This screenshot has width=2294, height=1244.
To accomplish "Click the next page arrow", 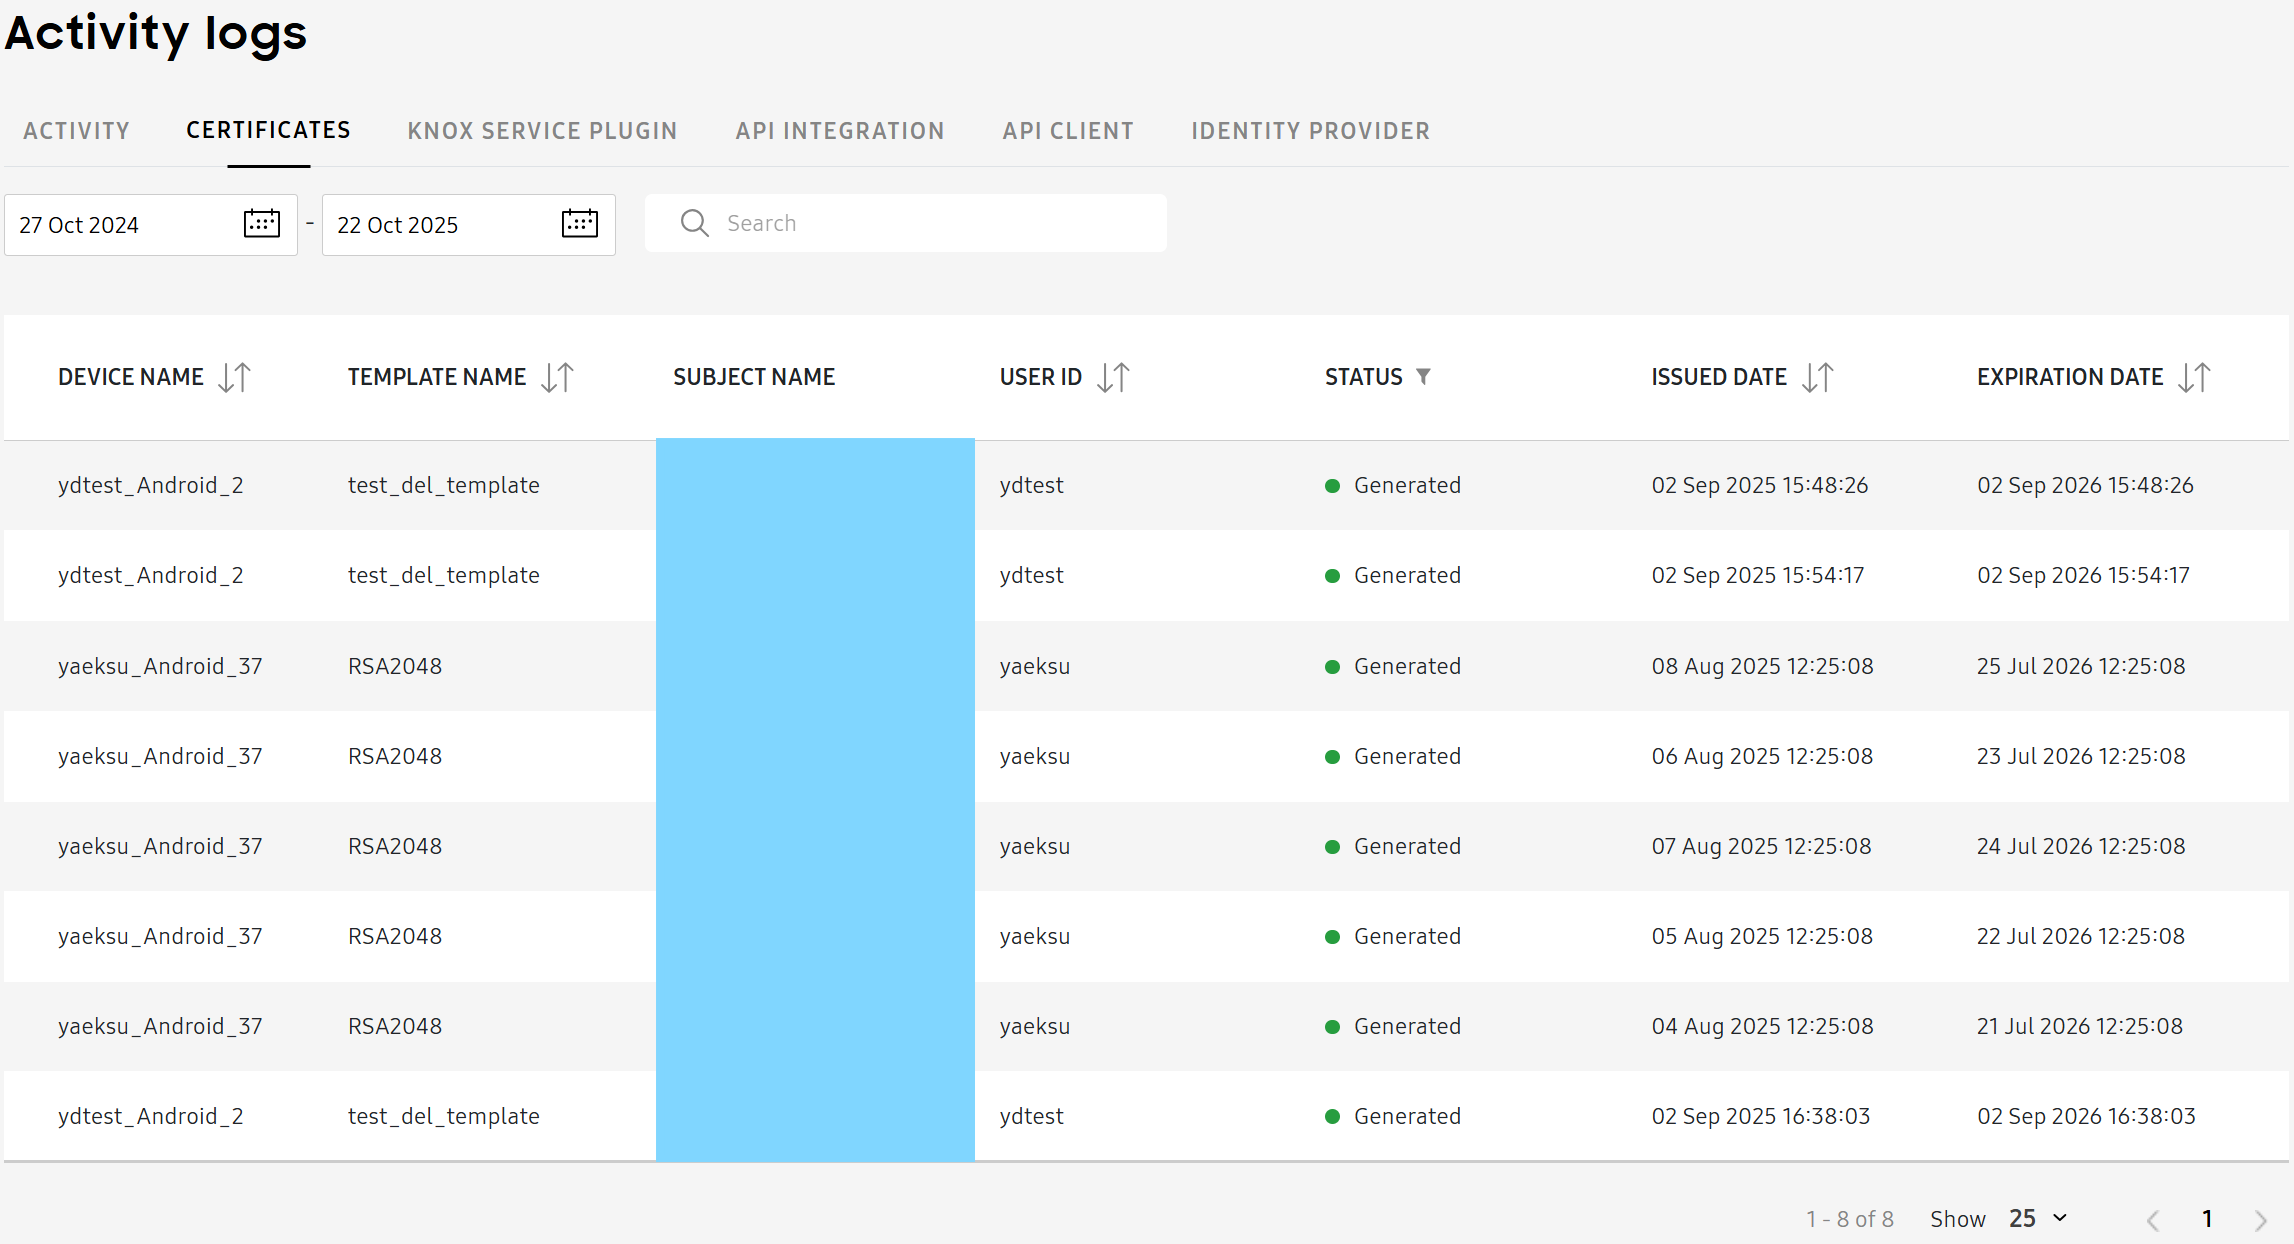I will (x=2262, y=1218).
